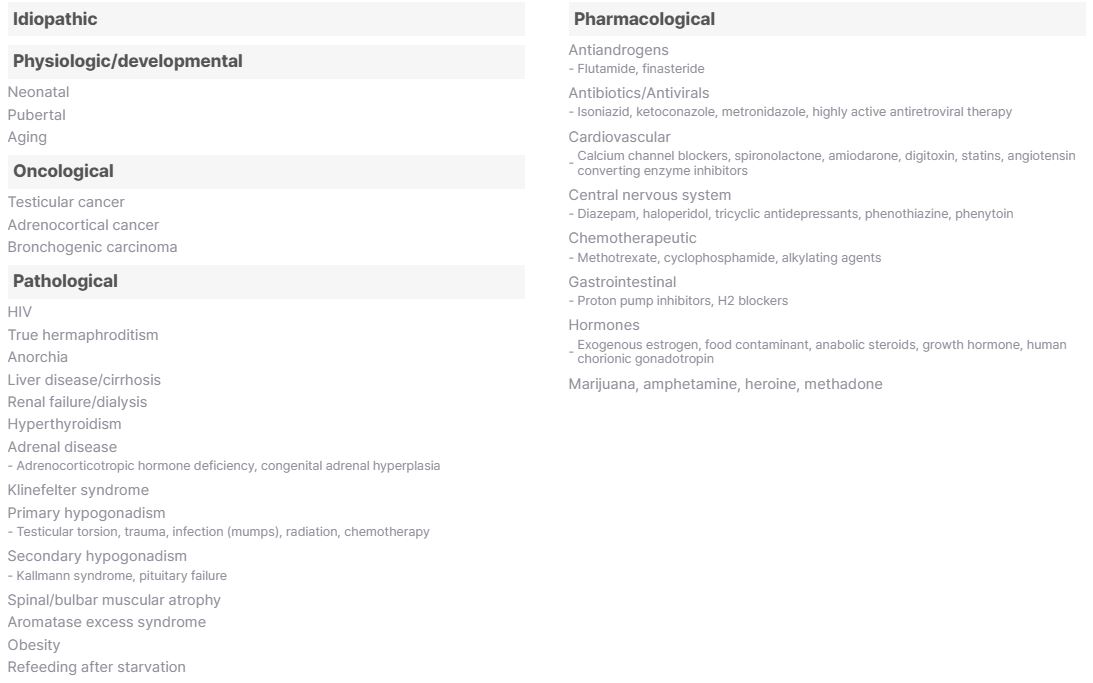Select the Primary hypogonadism entry
The image size is (1093, 683).
coord(86,513)
